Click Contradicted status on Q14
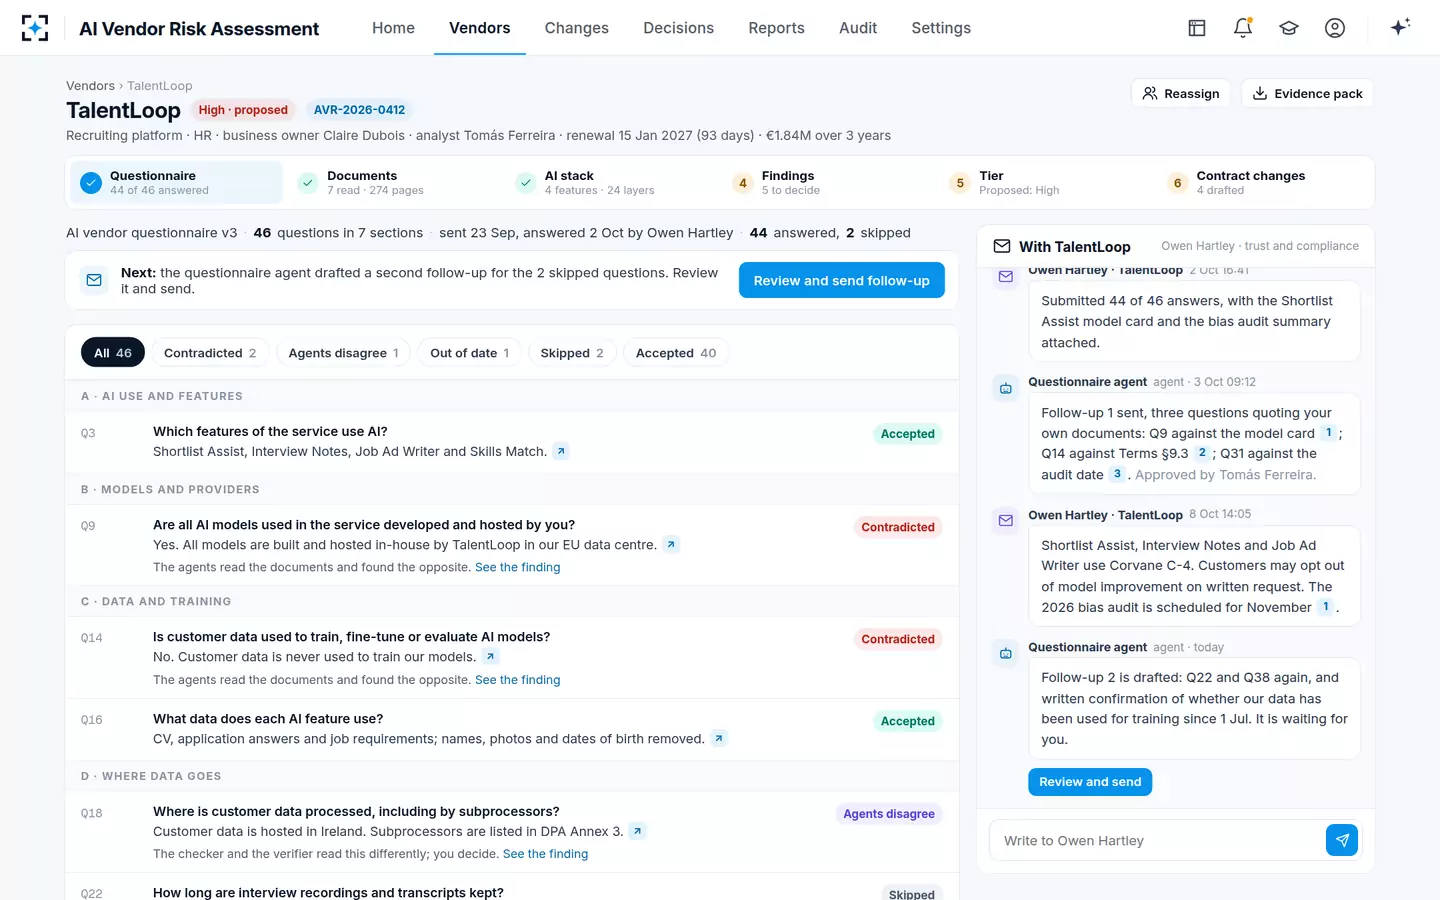Image resolution: width=1440 pixels, height=900 pixels. tap(898, 639)
